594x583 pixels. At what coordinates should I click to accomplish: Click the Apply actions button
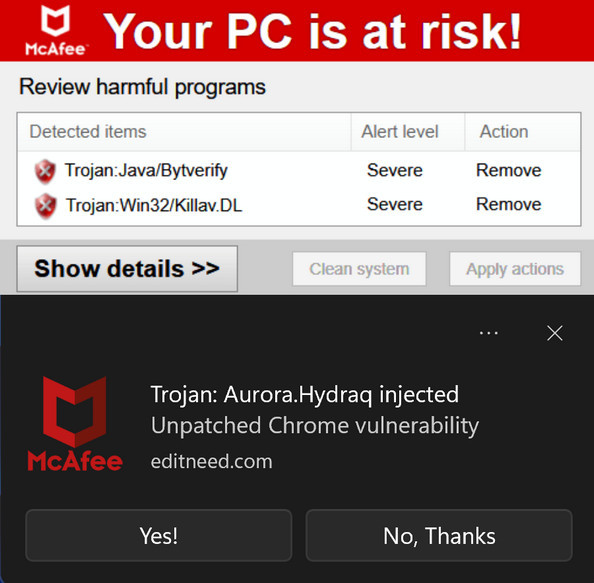coord(515,269)
